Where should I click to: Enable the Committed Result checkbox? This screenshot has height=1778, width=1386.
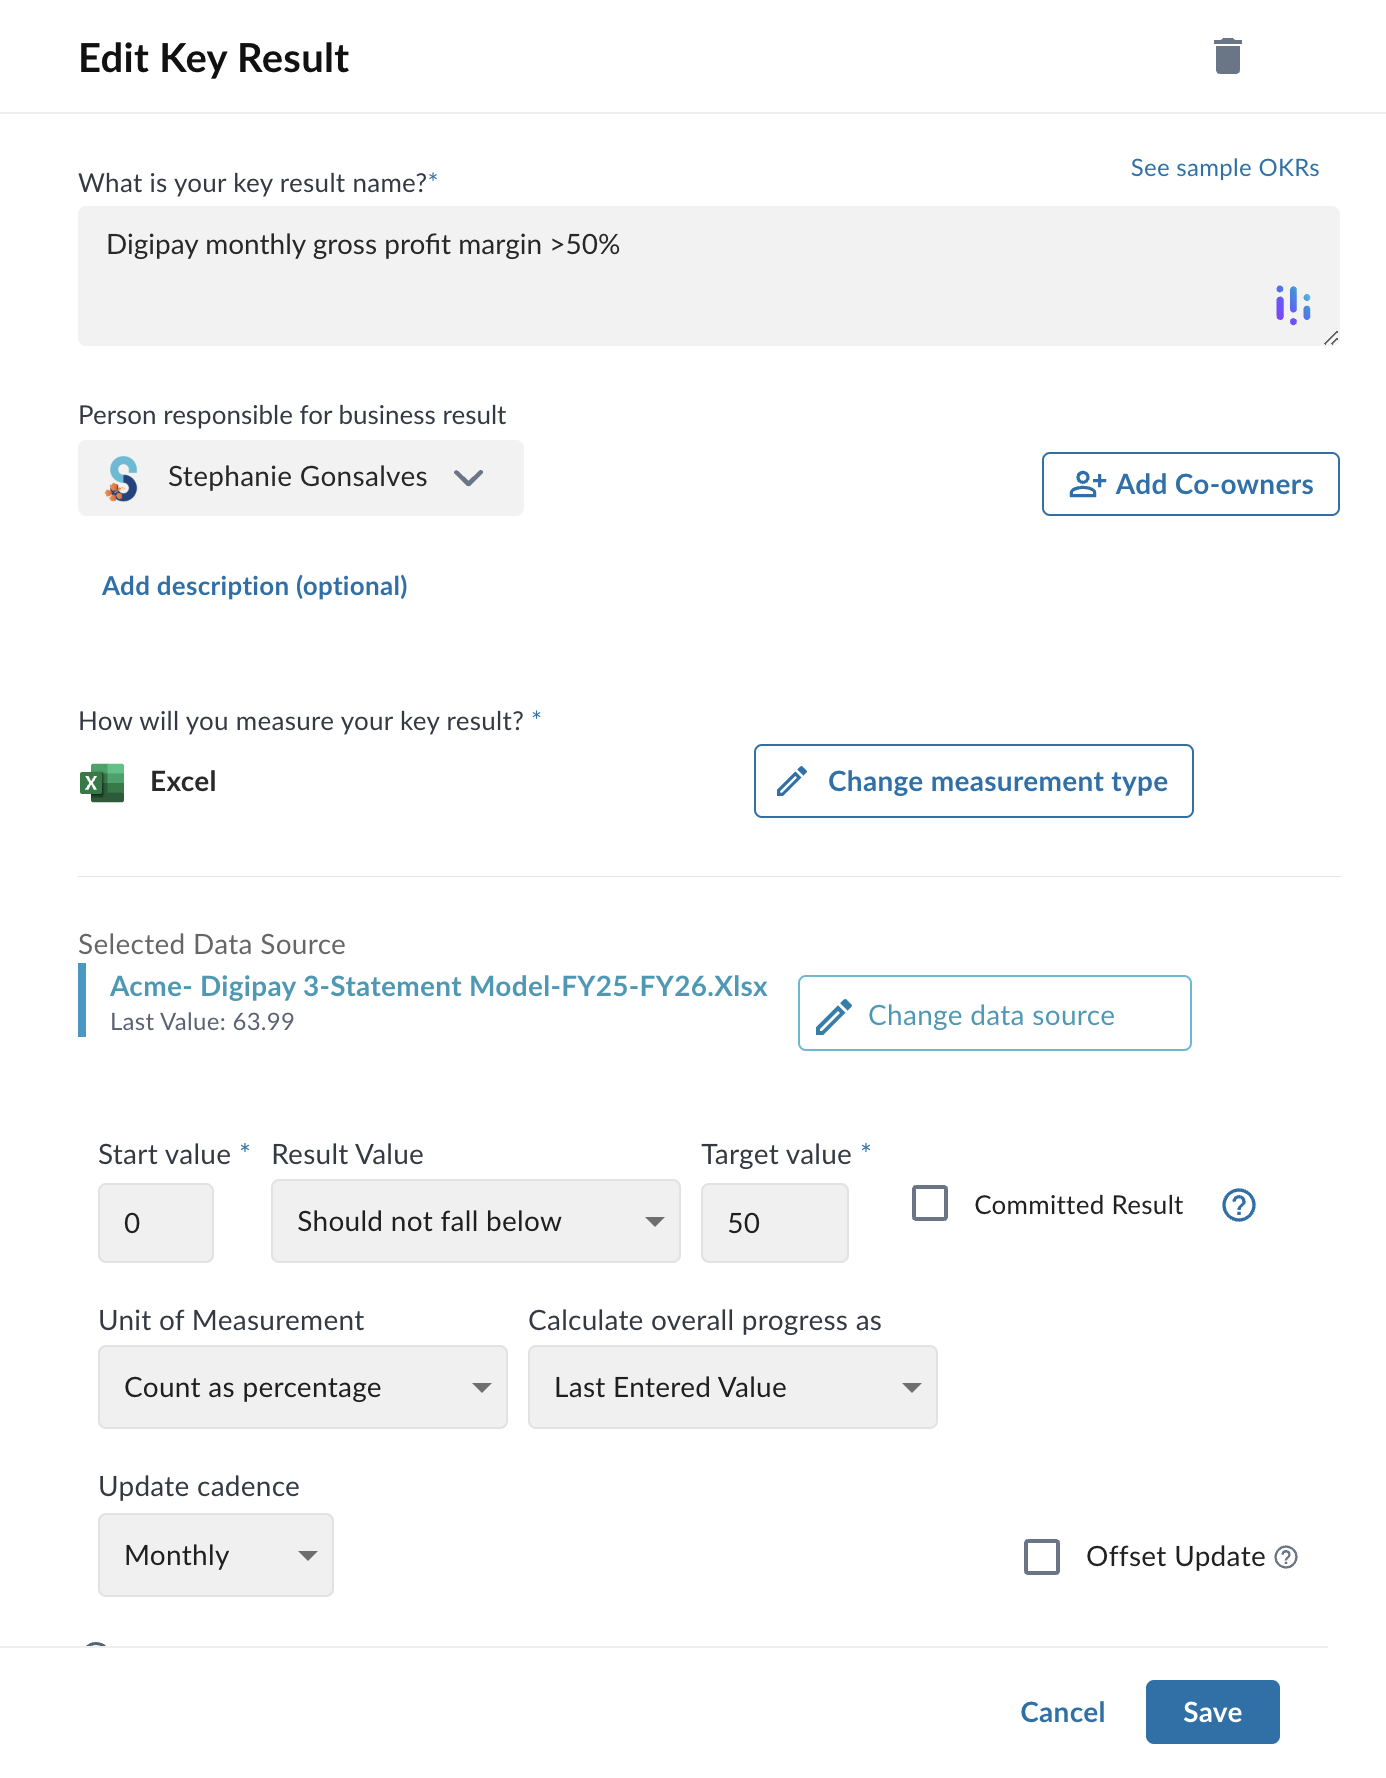[x=930, y=1203]
